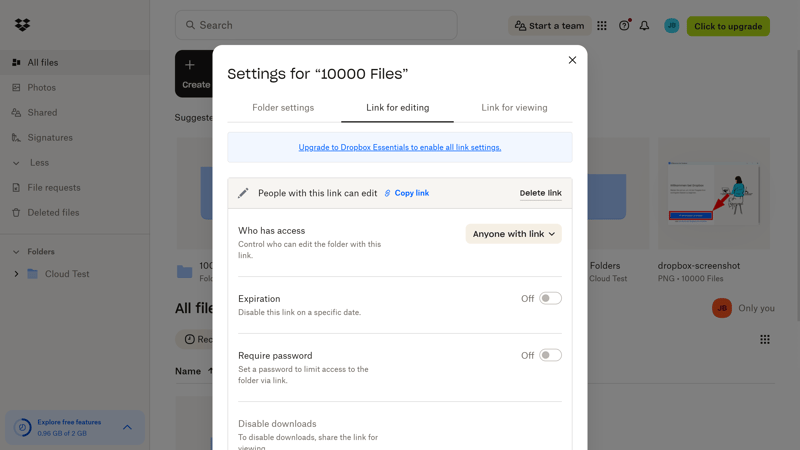
Task: Click into the Search field
Action: 316,25
